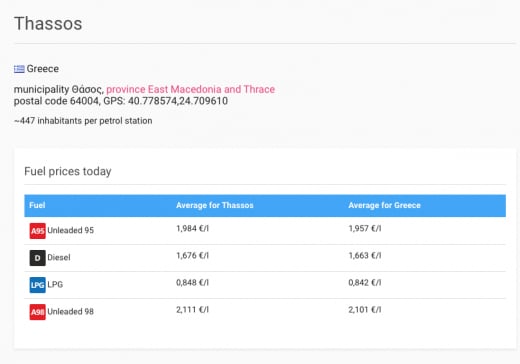Click the Thassos page title
Viewport: 520px width, 364px height.
(48, 24)
